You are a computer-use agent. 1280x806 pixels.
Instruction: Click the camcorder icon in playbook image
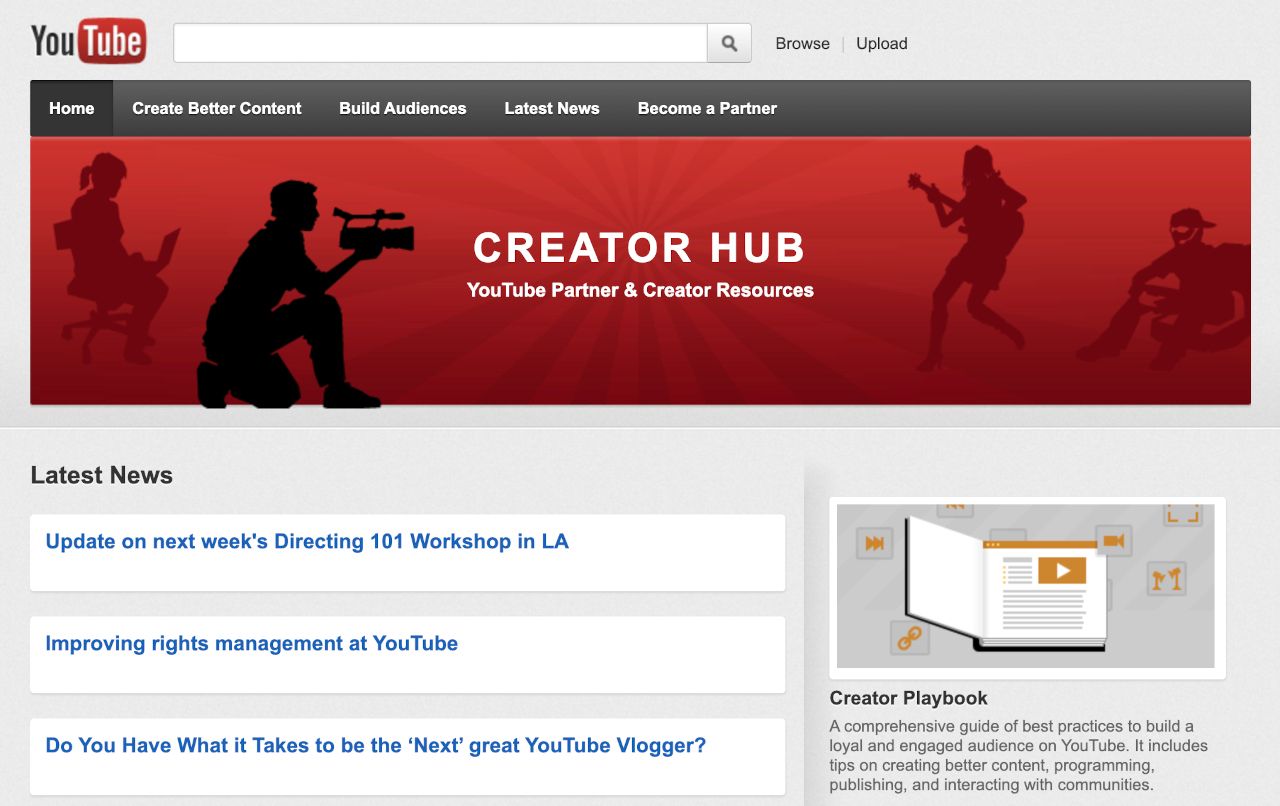tap(1114, 541)
